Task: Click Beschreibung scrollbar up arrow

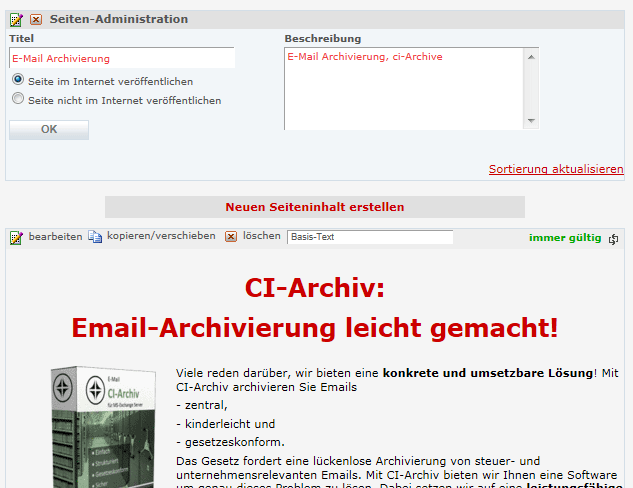Action: pos(531,57)
